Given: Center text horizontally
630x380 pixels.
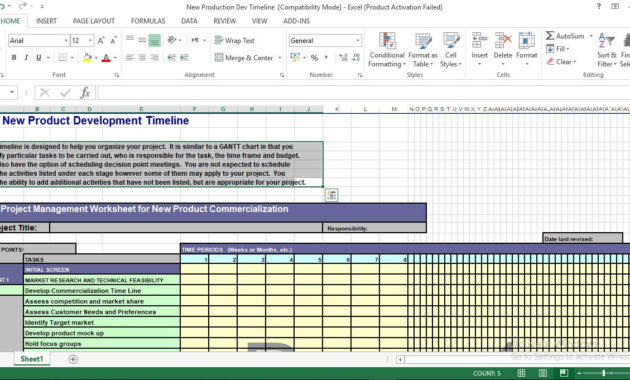Looking at the screenshot, I should (x=142, y=58).
